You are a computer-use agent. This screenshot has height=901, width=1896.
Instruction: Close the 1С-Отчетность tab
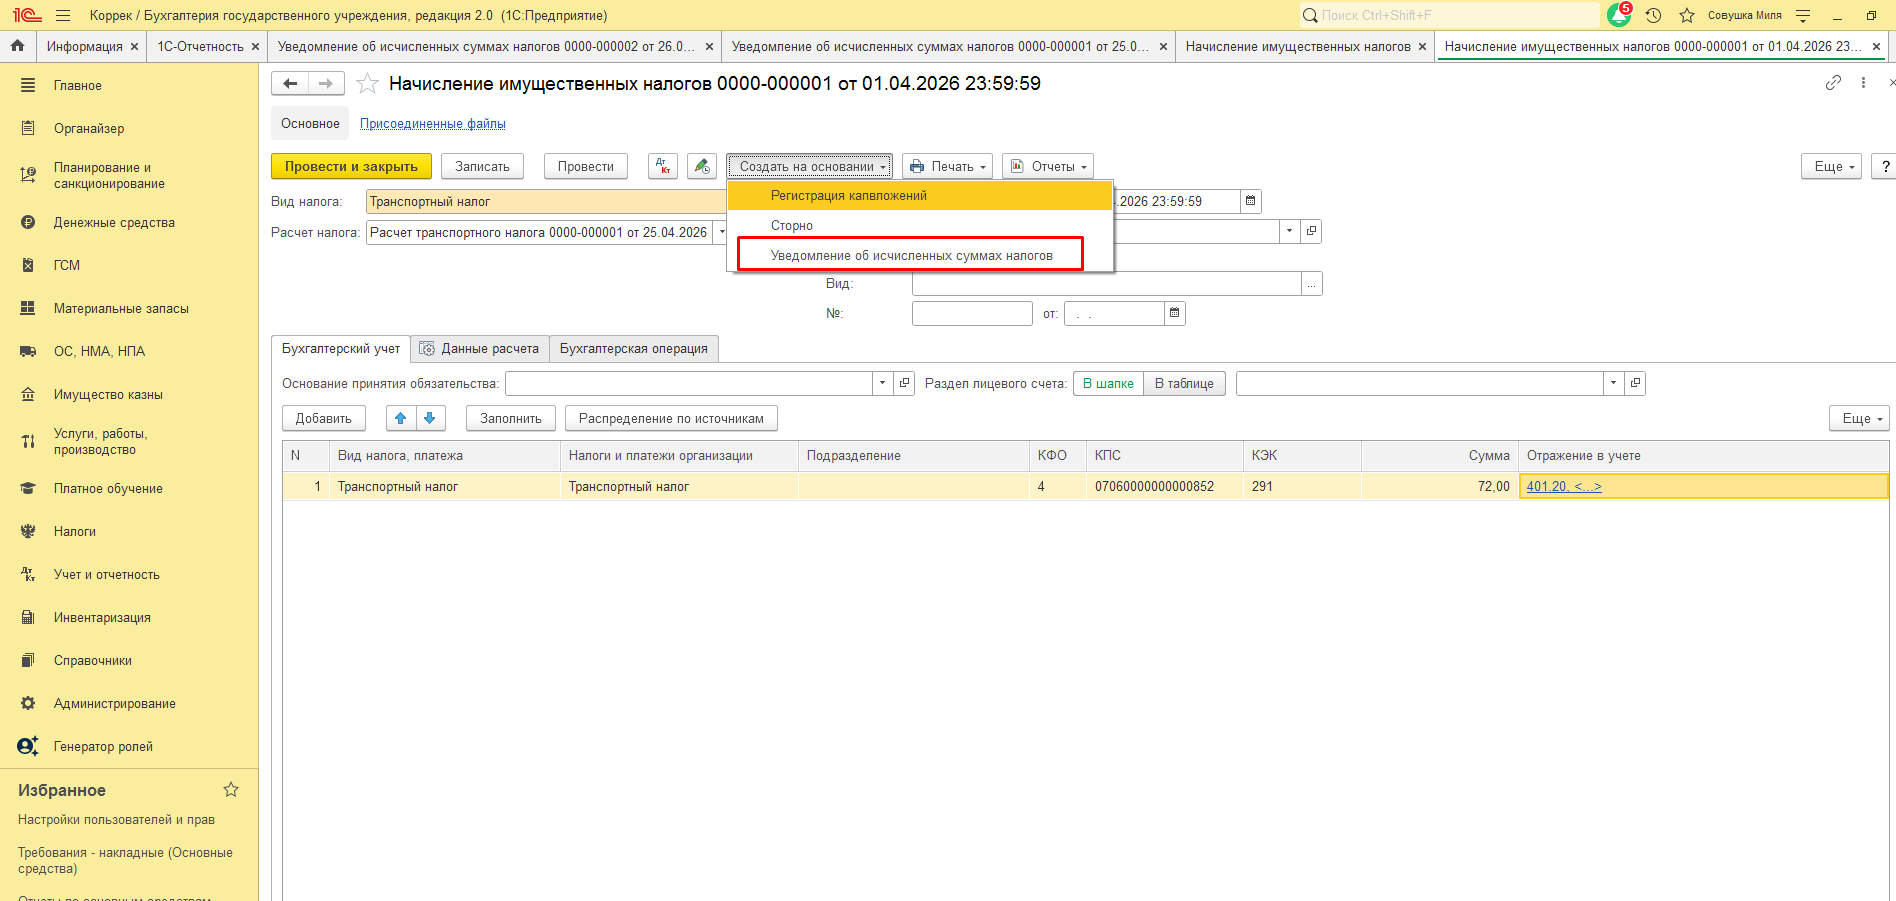255,46
